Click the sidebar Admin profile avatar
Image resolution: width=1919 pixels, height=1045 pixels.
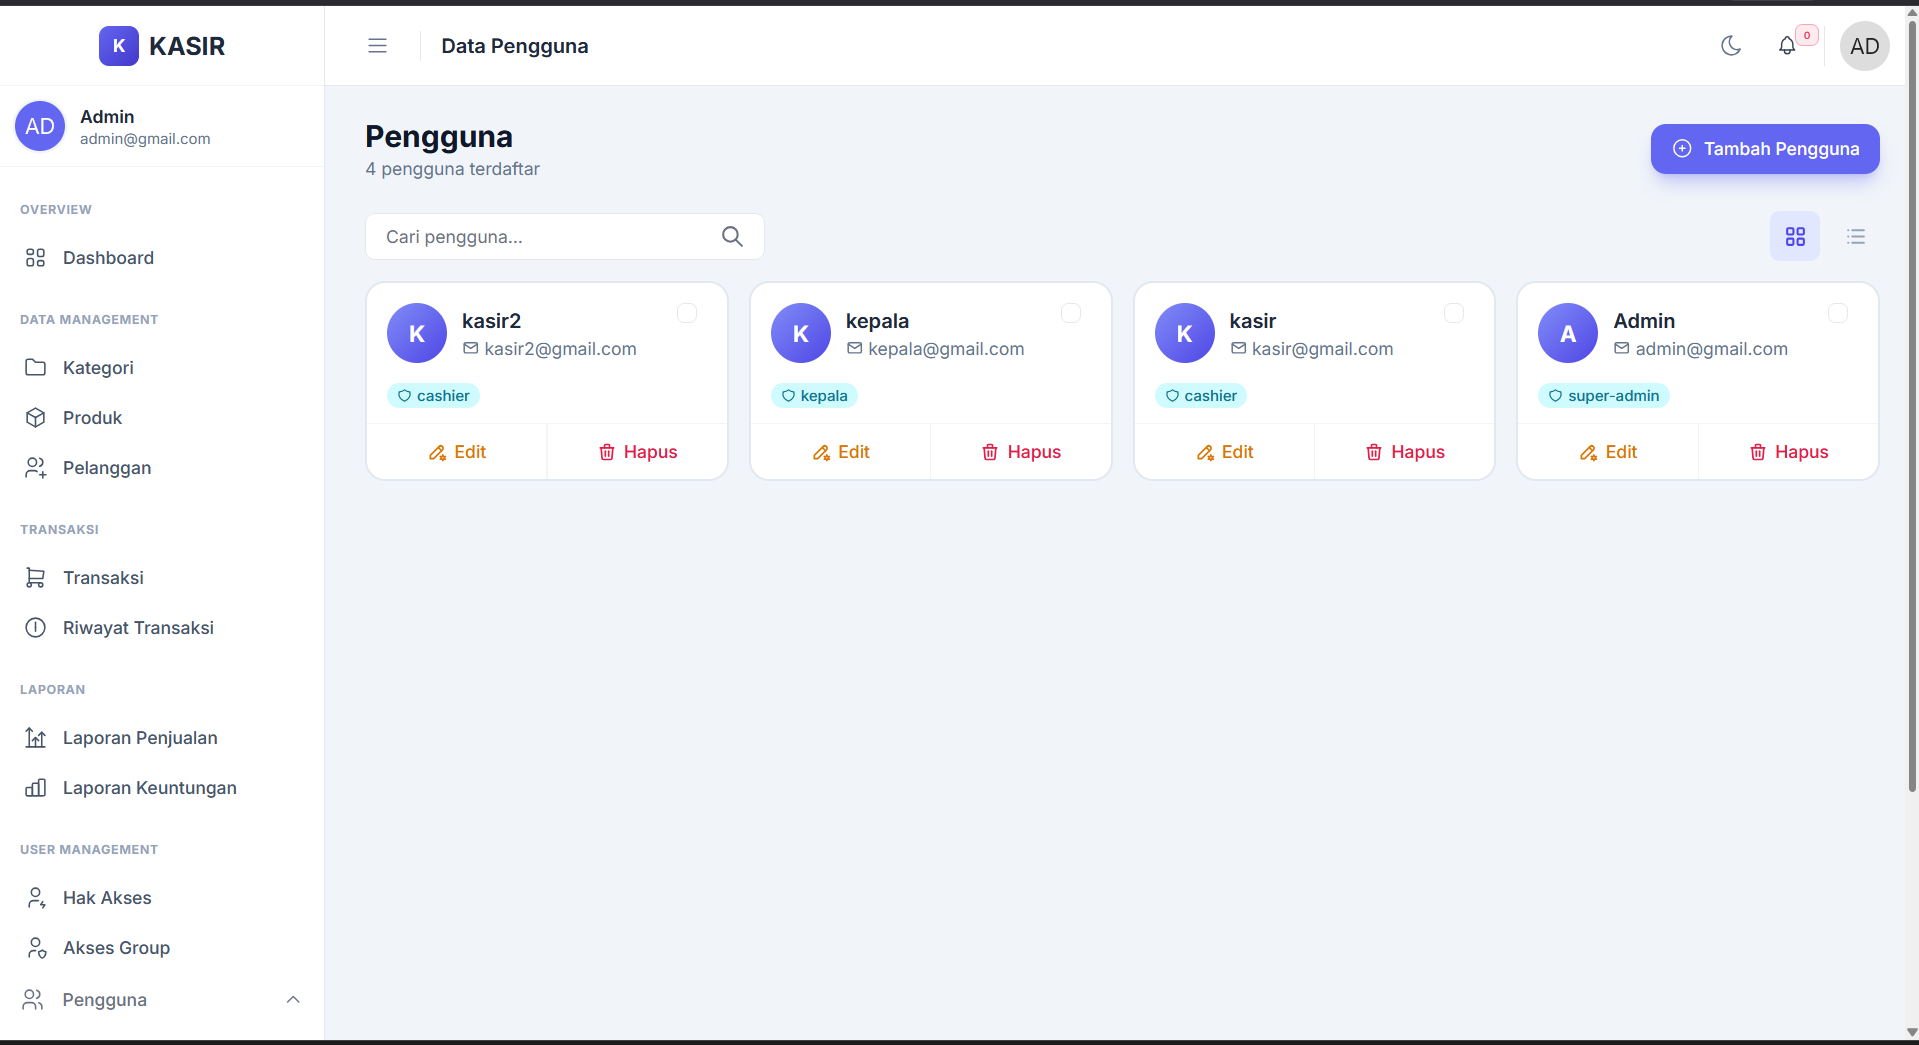(x=40, y=126)
